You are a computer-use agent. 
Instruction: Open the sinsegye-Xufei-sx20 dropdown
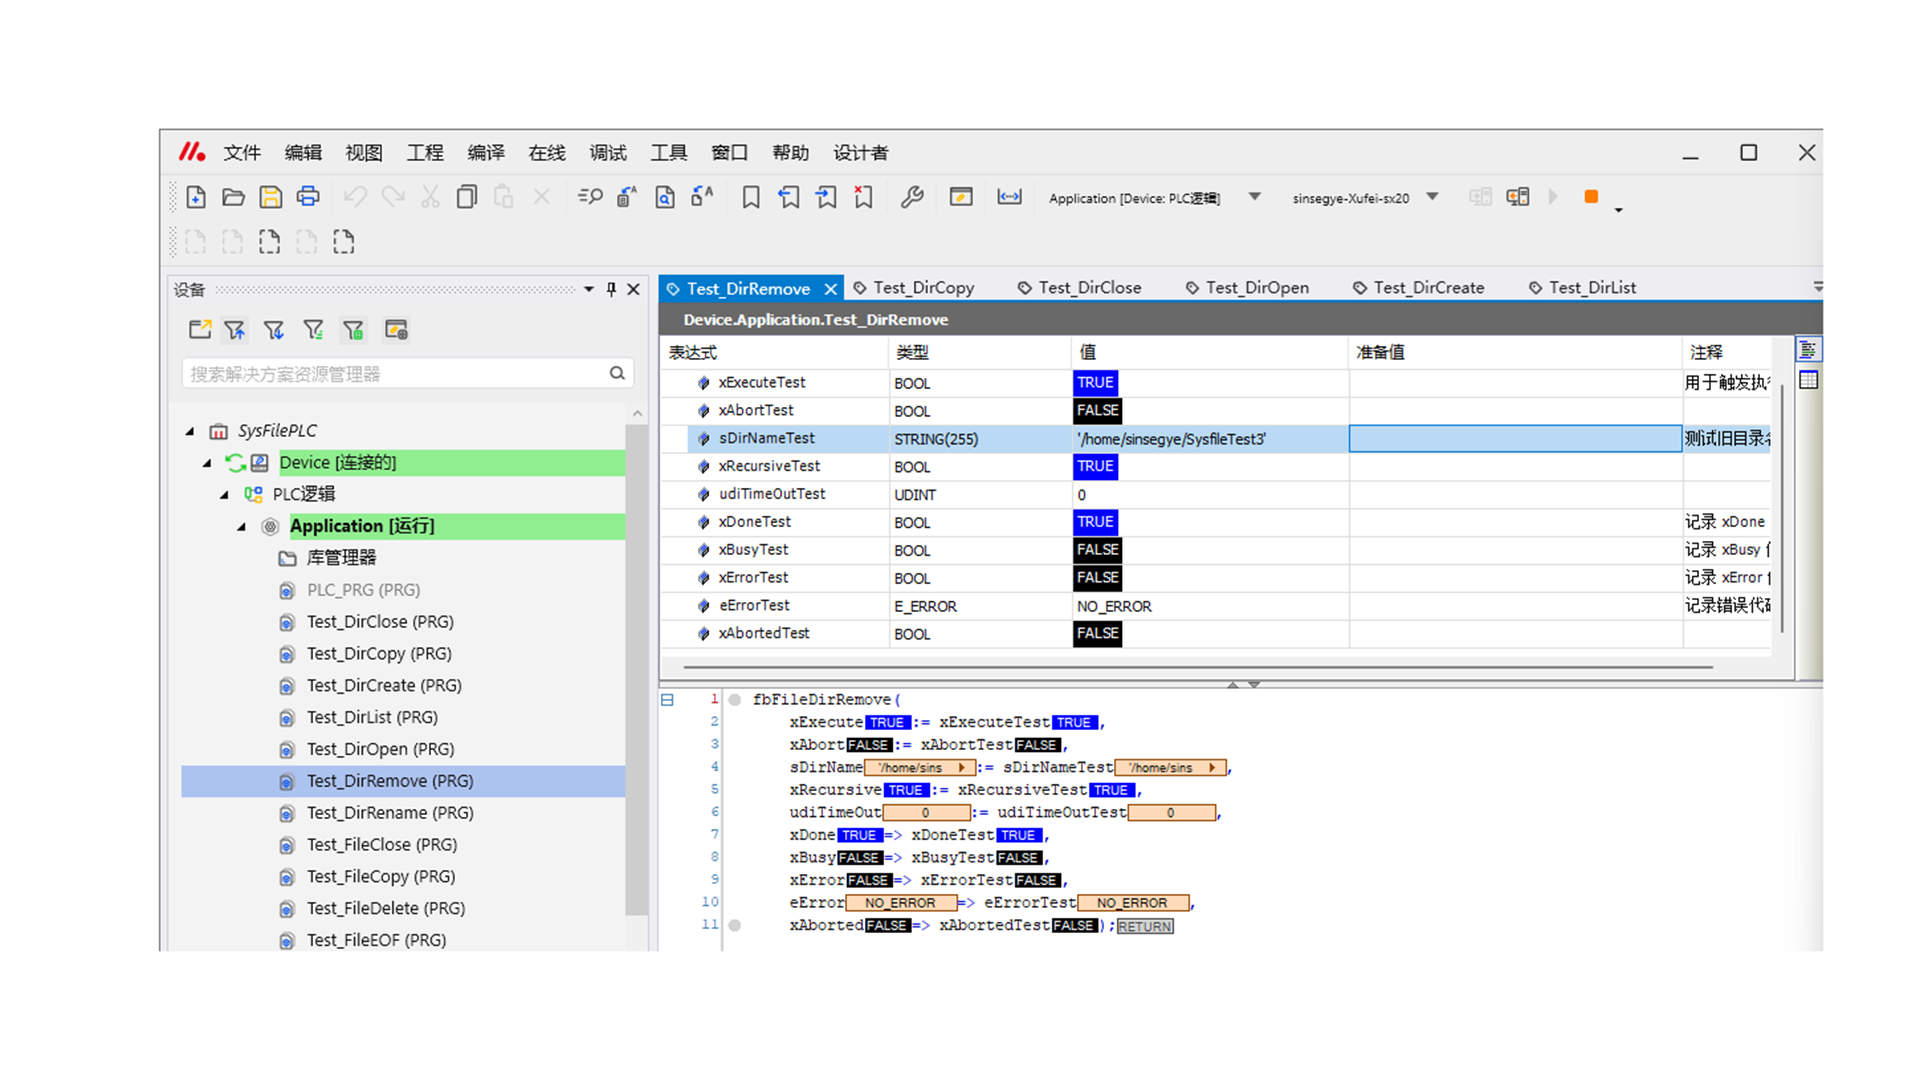tap(1432, 197)
